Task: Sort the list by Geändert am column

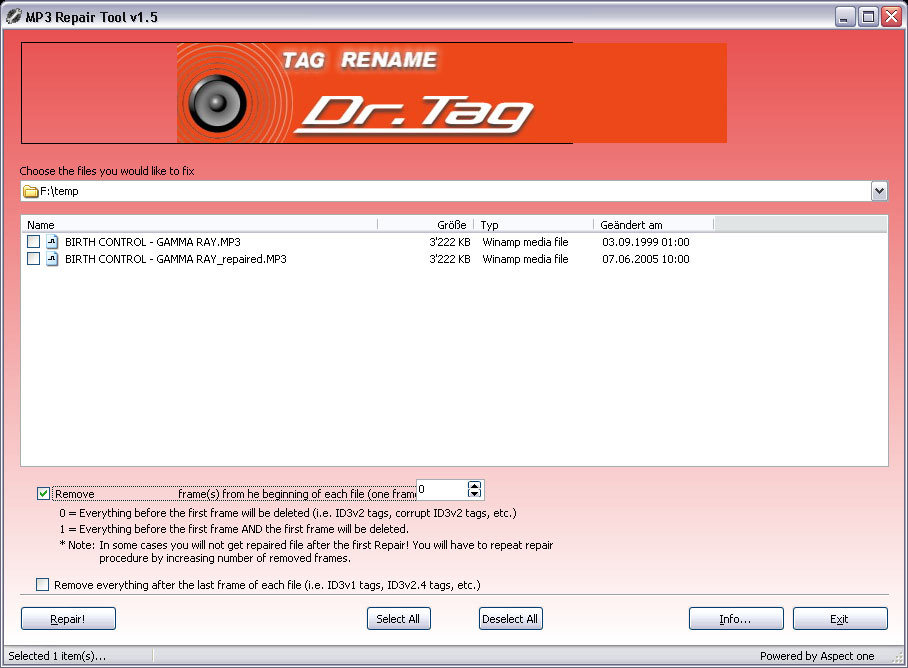Action: (x=654, y=225)
